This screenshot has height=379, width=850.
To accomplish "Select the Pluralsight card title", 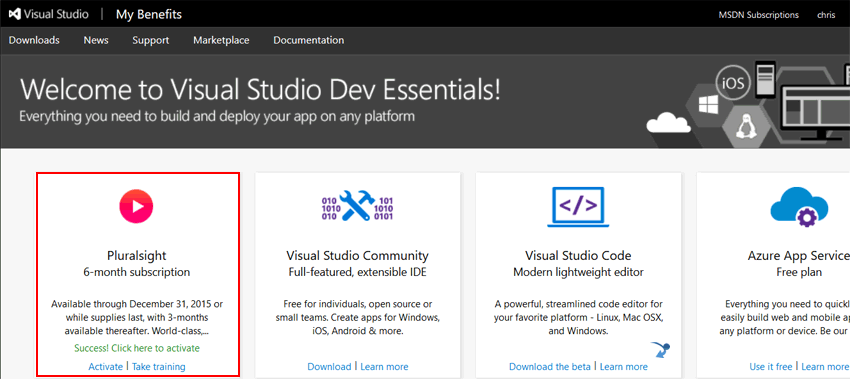I will click(x=137, y=255).
